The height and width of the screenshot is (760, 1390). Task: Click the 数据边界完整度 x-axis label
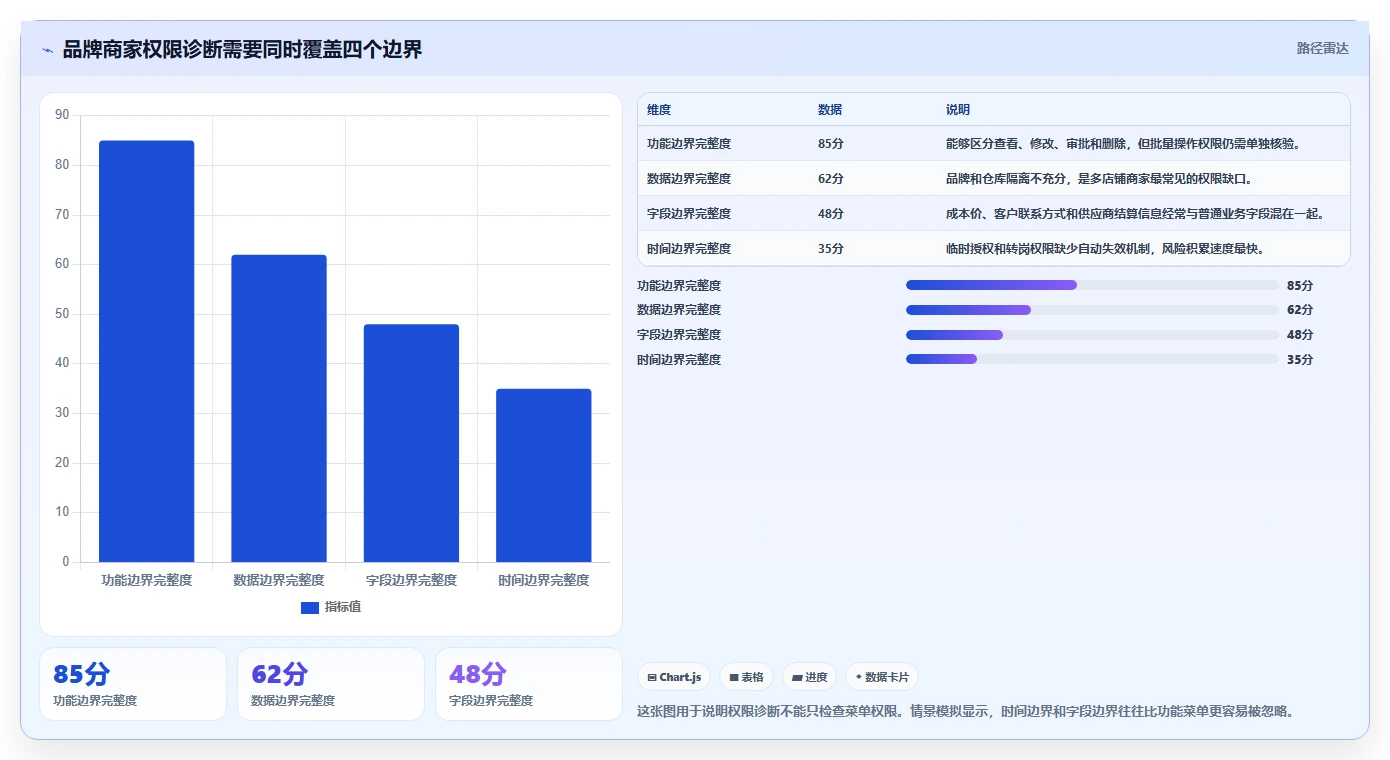[x=279, y=580]
